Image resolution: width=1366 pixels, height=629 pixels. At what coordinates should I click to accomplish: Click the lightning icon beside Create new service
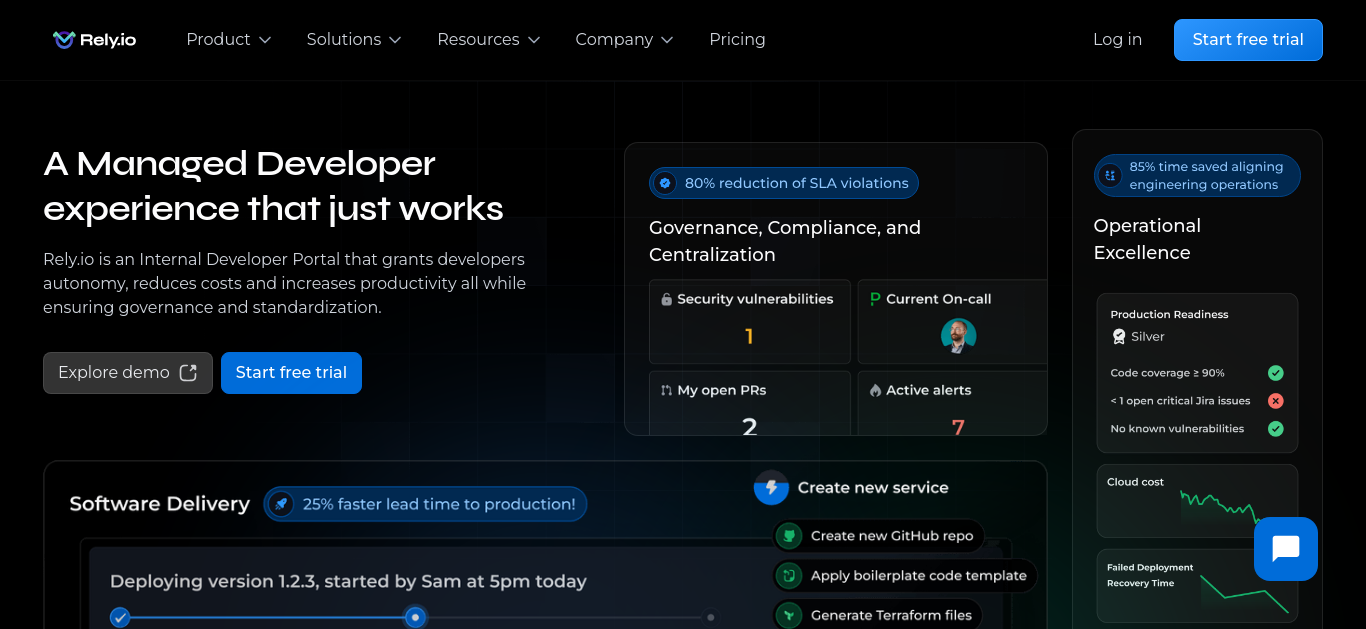click(771, 488)
